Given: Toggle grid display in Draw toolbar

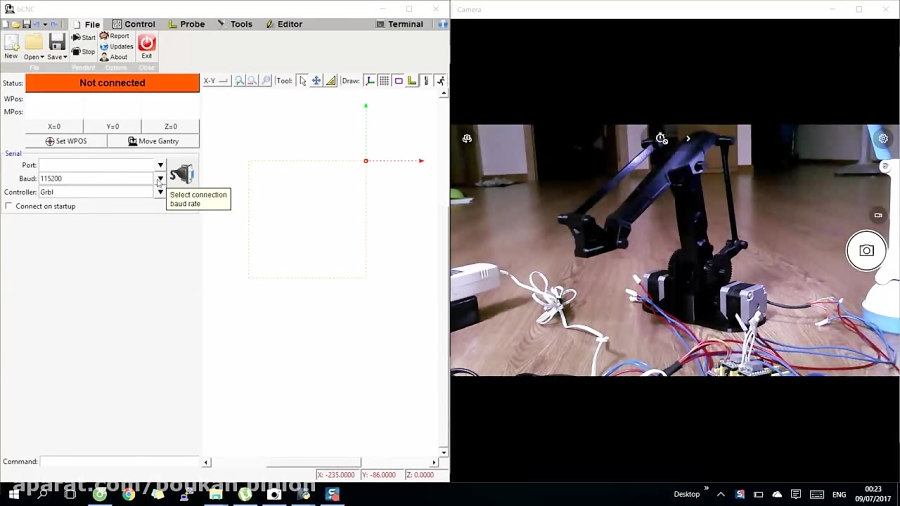Looking at the screenshot, I should (x=384, y=81).
